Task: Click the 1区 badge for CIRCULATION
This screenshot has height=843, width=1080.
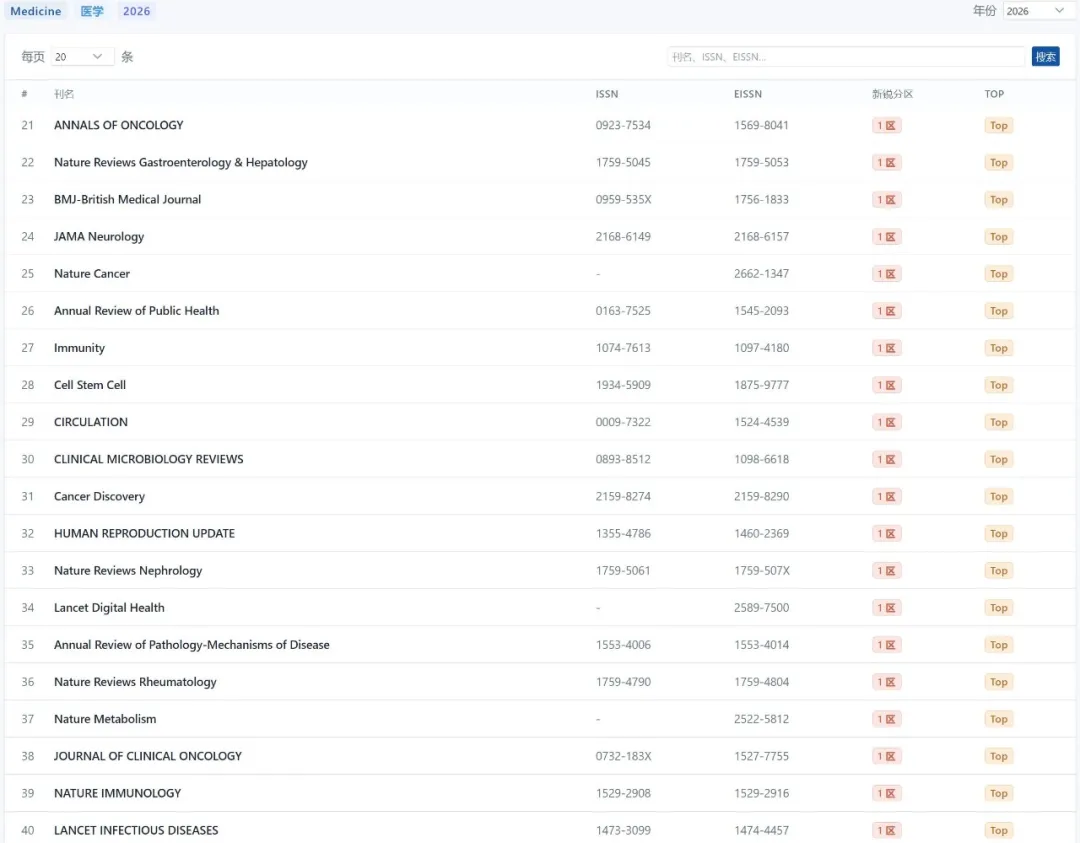Action: (x=887, y=422)
